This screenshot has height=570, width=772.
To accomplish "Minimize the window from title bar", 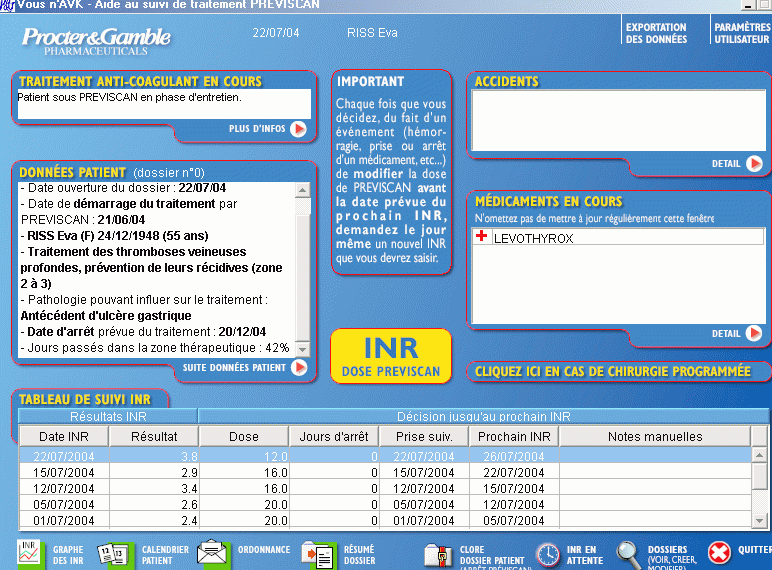I will click(747, 5).
